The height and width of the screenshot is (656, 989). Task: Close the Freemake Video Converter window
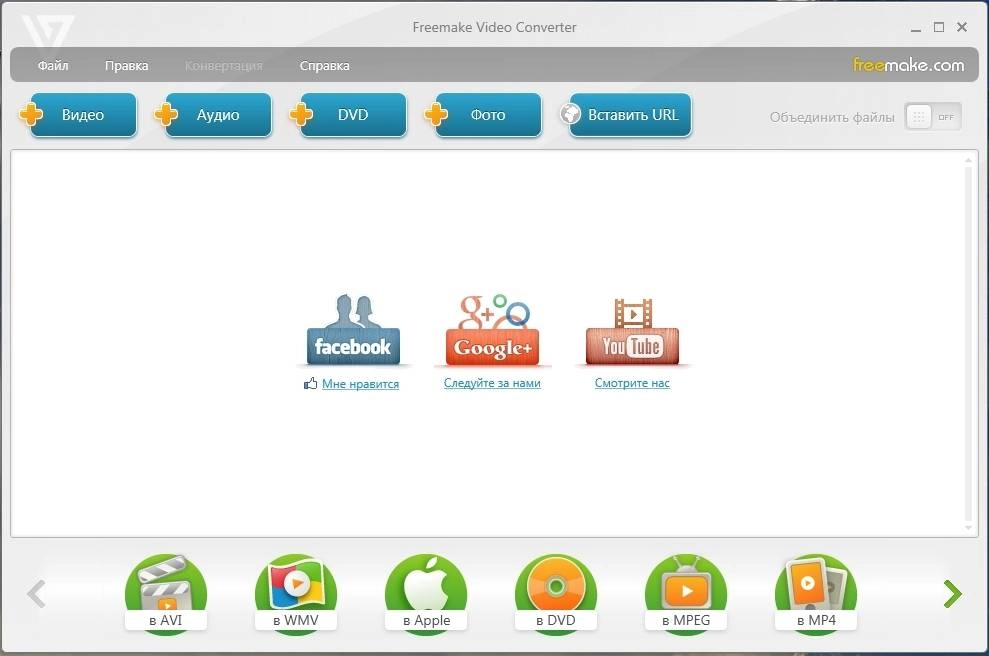pyautogui.click(x=962, y=27)
